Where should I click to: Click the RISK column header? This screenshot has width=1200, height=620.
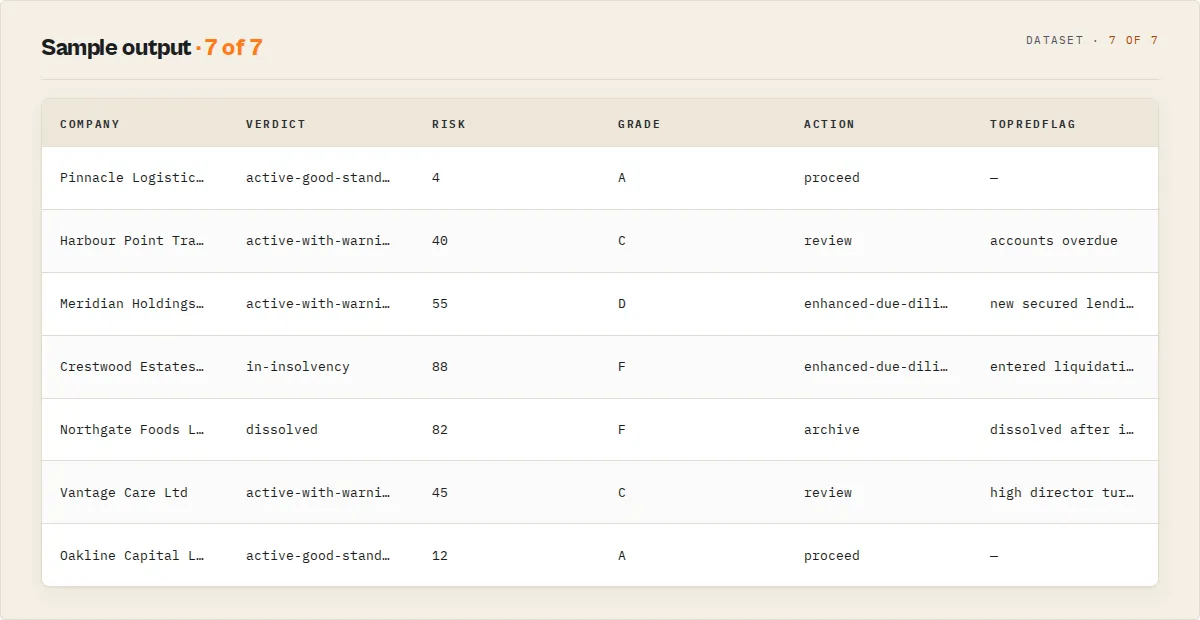tap(449, 124)
